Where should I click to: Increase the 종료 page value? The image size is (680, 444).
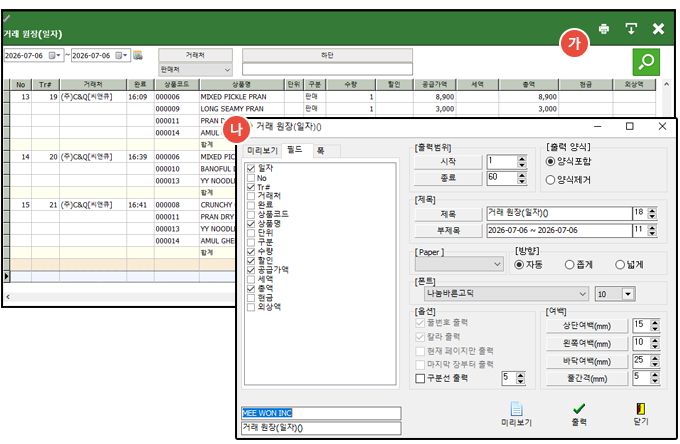point(522,175)
